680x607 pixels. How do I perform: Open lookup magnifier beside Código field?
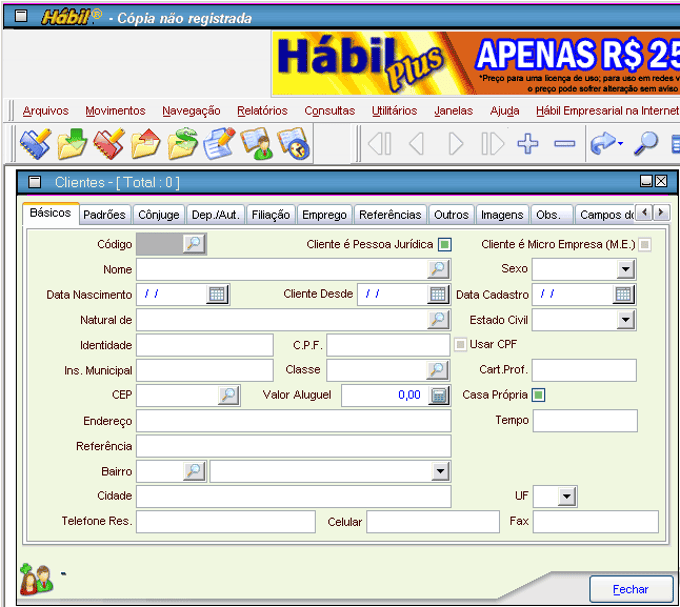[x=193, y=244]
